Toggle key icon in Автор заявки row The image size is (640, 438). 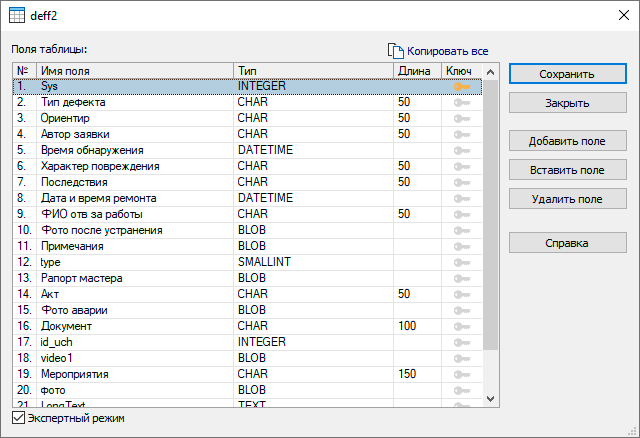(462, 135)
